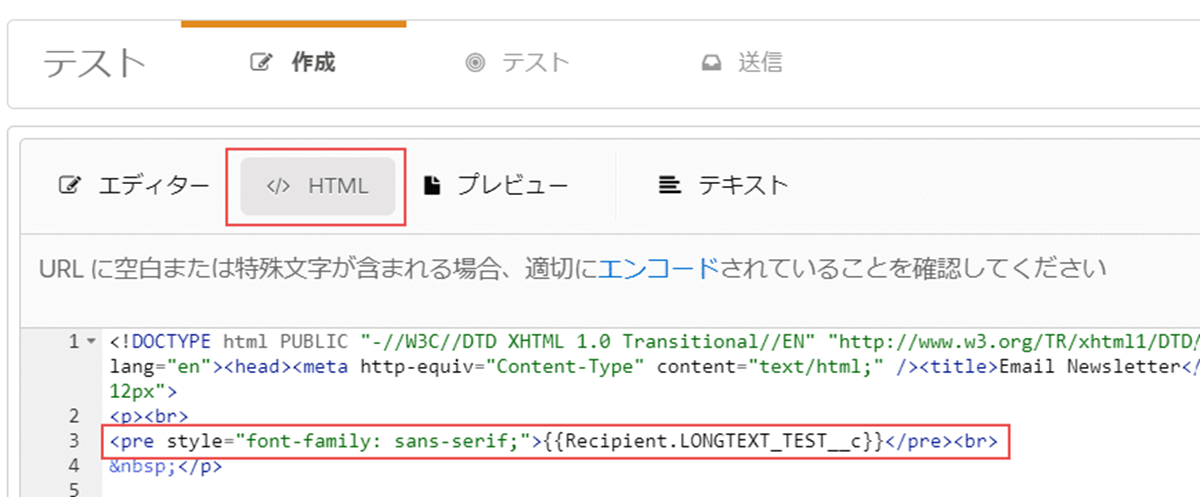Collapse the line 1 fold arrow
The image size is (1200, 497).
[92, 342]
